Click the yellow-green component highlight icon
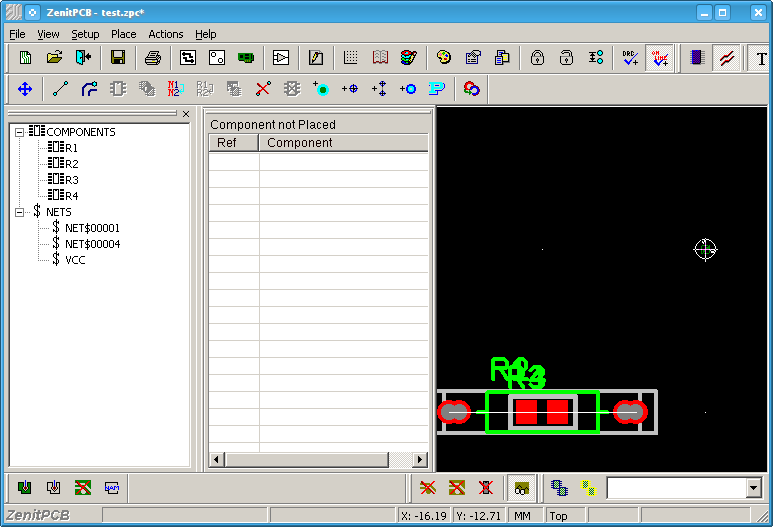 (589, 488)
